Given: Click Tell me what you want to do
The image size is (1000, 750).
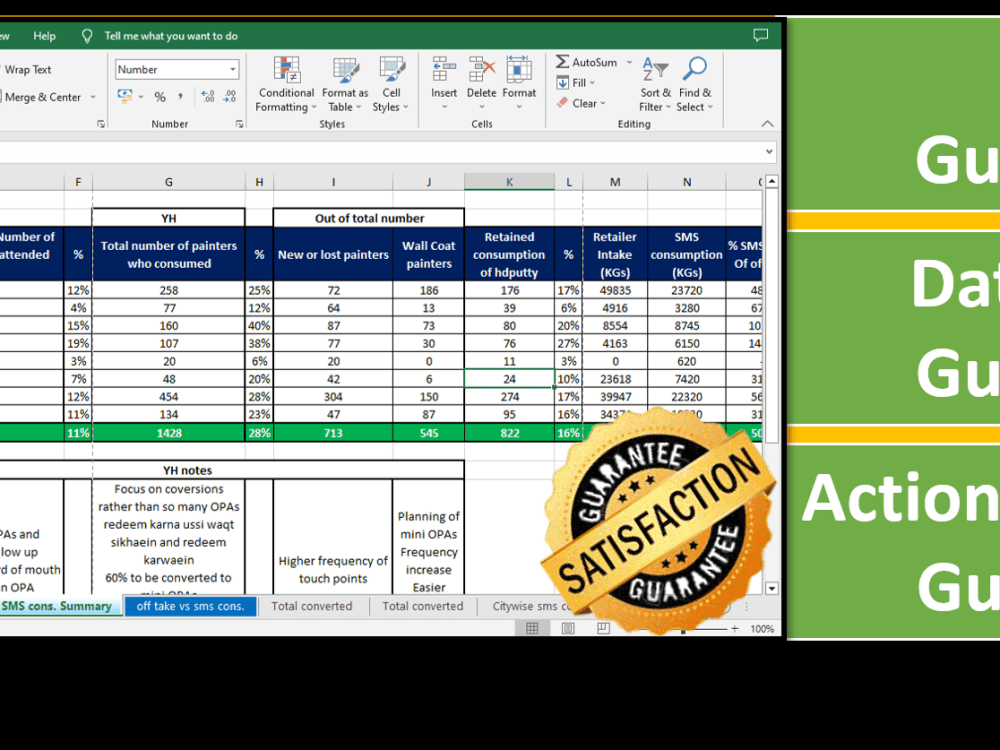Looking at the screenshot, I should pos(171,36).
